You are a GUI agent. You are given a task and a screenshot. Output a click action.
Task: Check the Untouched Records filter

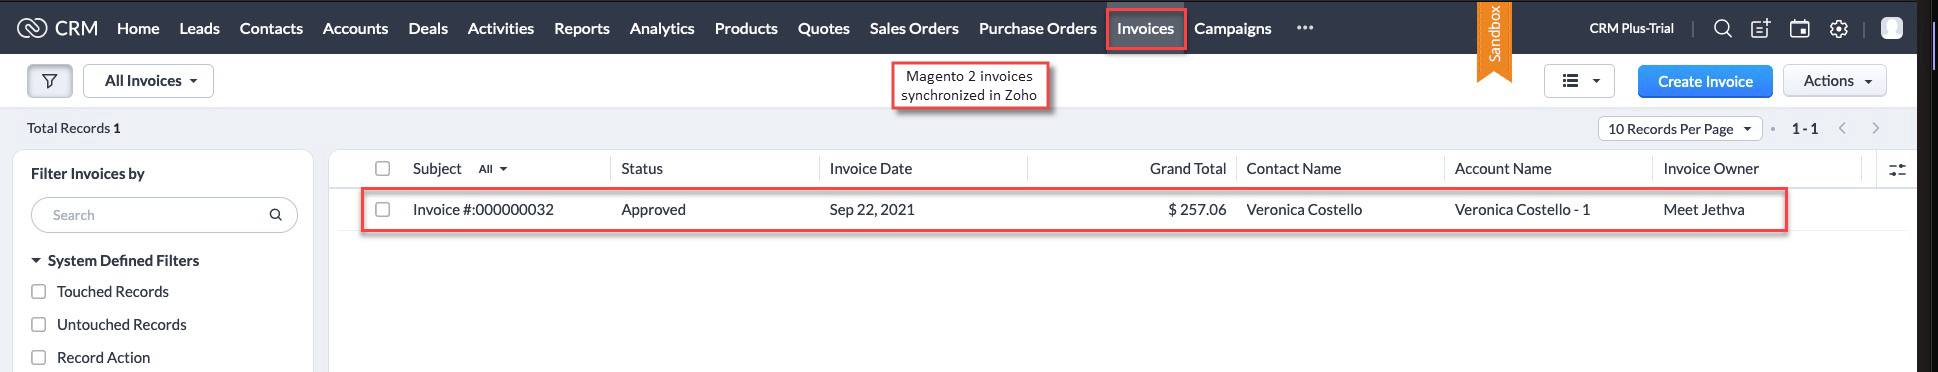coord(39,325)
